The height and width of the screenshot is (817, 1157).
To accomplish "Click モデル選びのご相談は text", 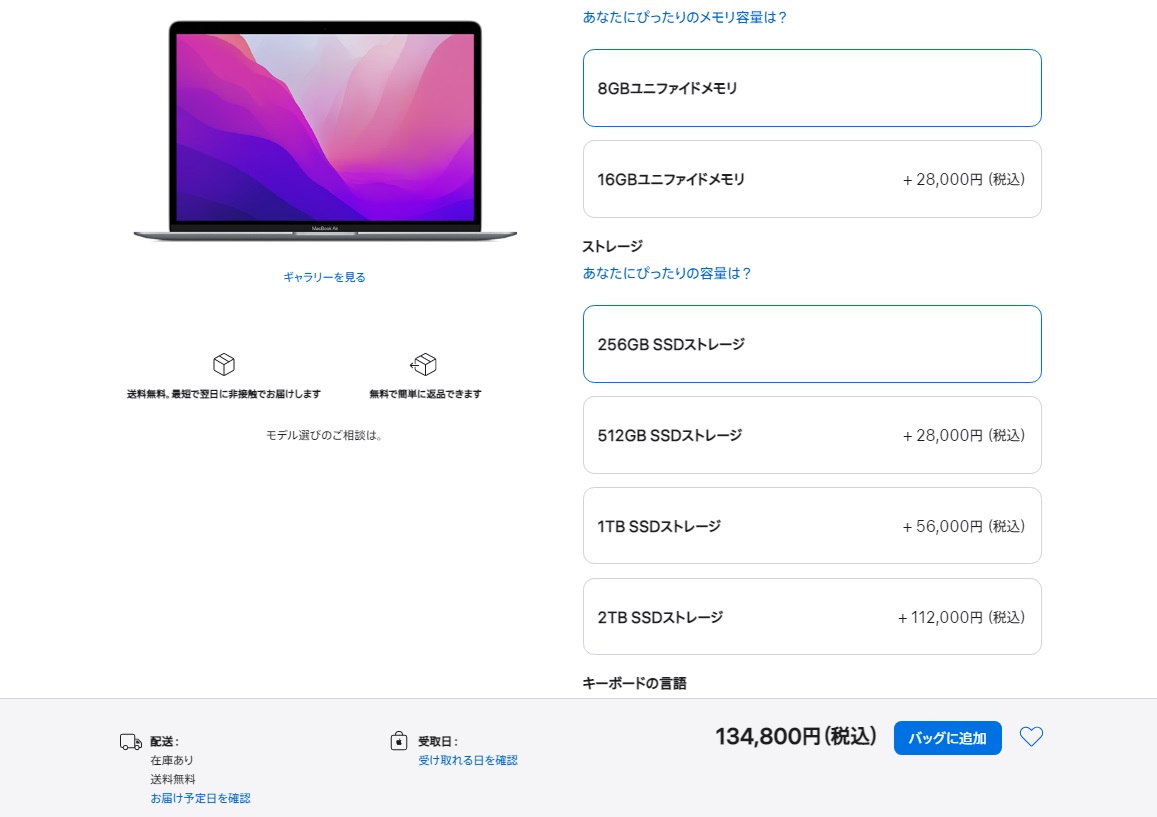I will pos(324,435).
